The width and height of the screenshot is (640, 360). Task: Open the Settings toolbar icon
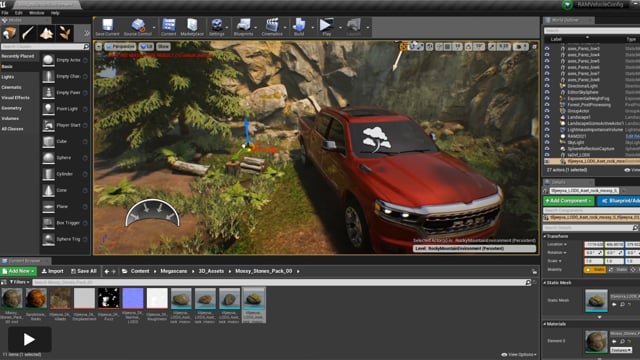coord(217,25)
